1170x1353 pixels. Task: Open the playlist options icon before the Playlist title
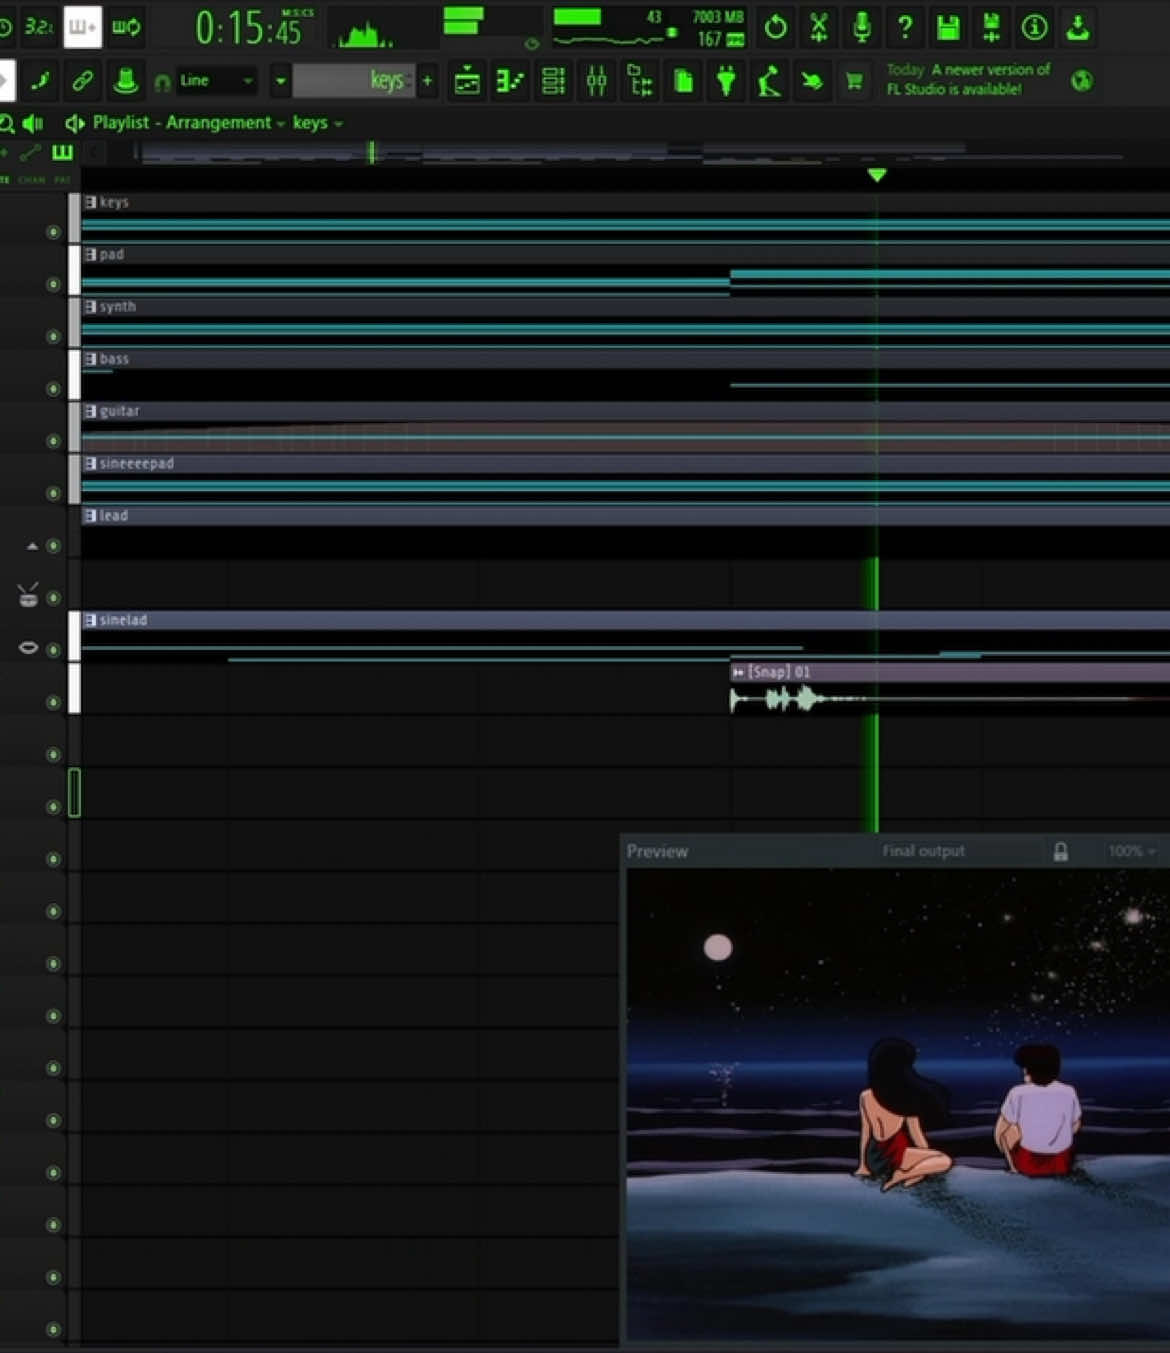(x=74, y=123)
